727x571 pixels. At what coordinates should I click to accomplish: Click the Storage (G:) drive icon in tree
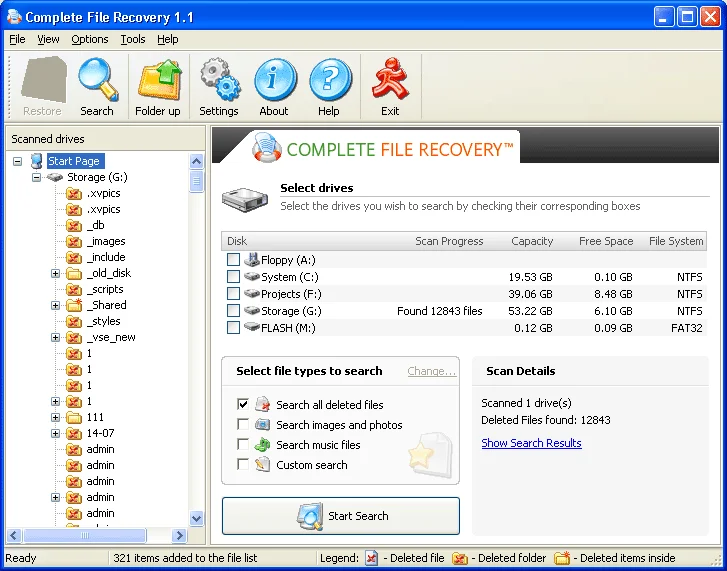pos(55,178)
